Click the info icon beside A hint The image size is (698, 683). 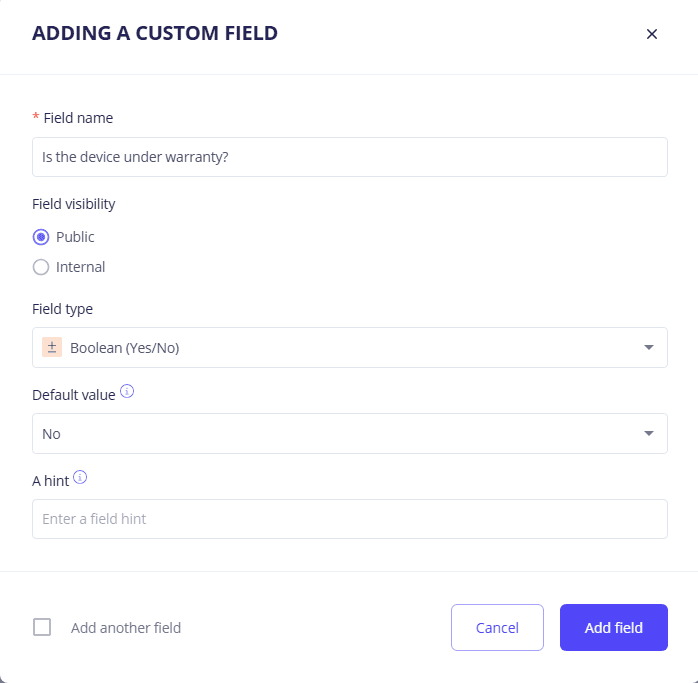coord(80,478)
